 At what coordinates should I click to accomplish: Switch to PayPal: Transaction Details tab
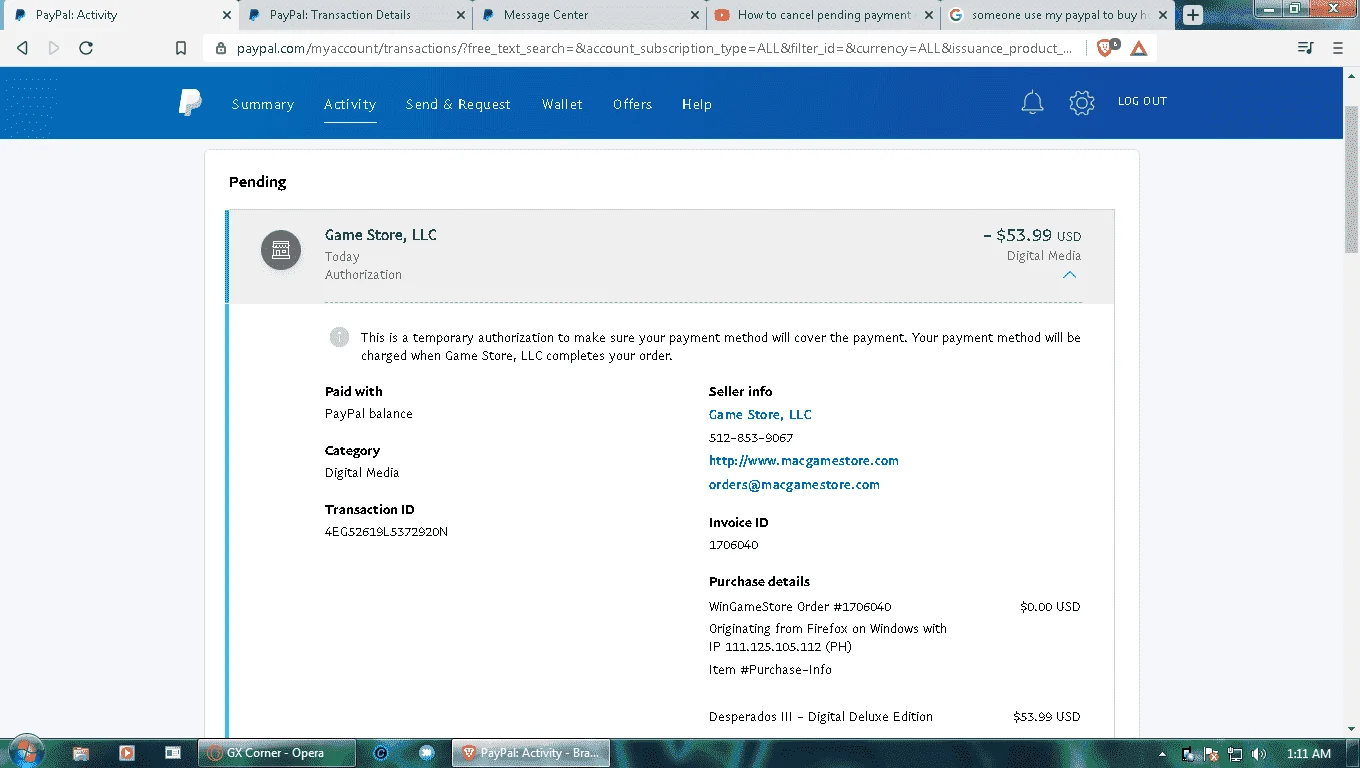tap(355, 15)
